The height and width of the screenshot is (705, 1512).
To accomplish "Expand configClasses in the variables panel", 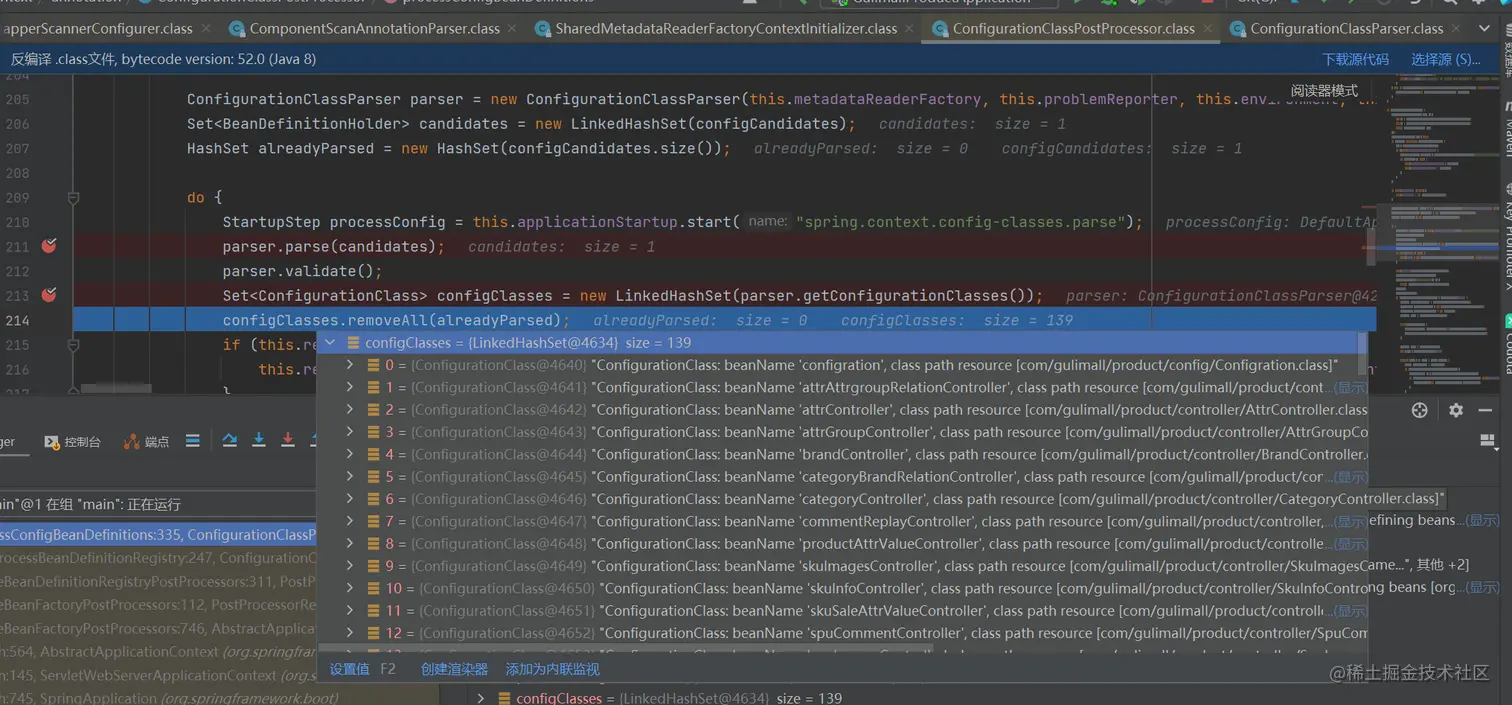I will (x=481, y=698).
